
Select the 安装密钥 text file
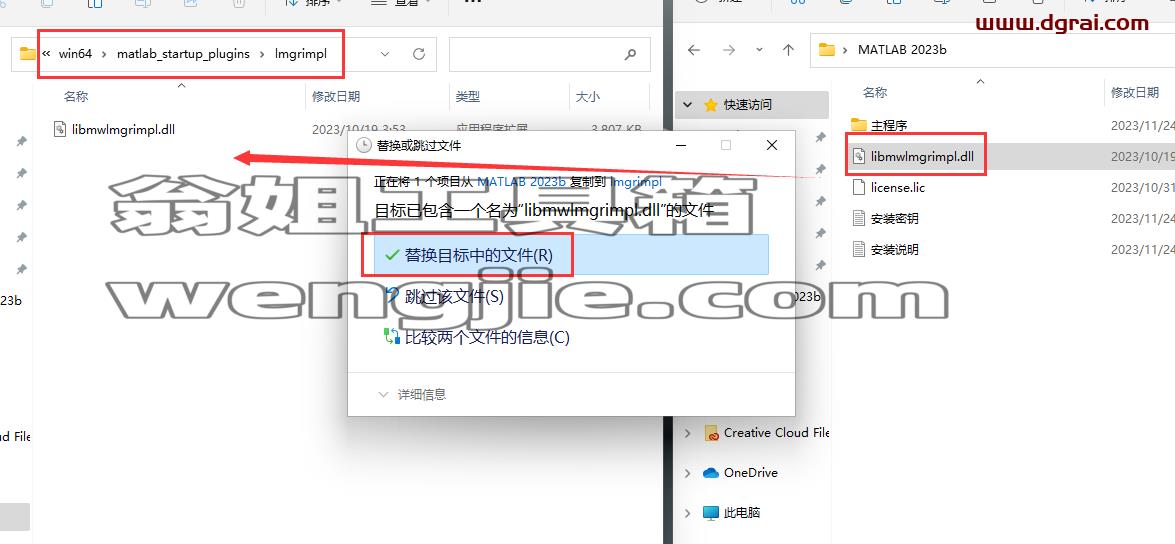(895, 219)
